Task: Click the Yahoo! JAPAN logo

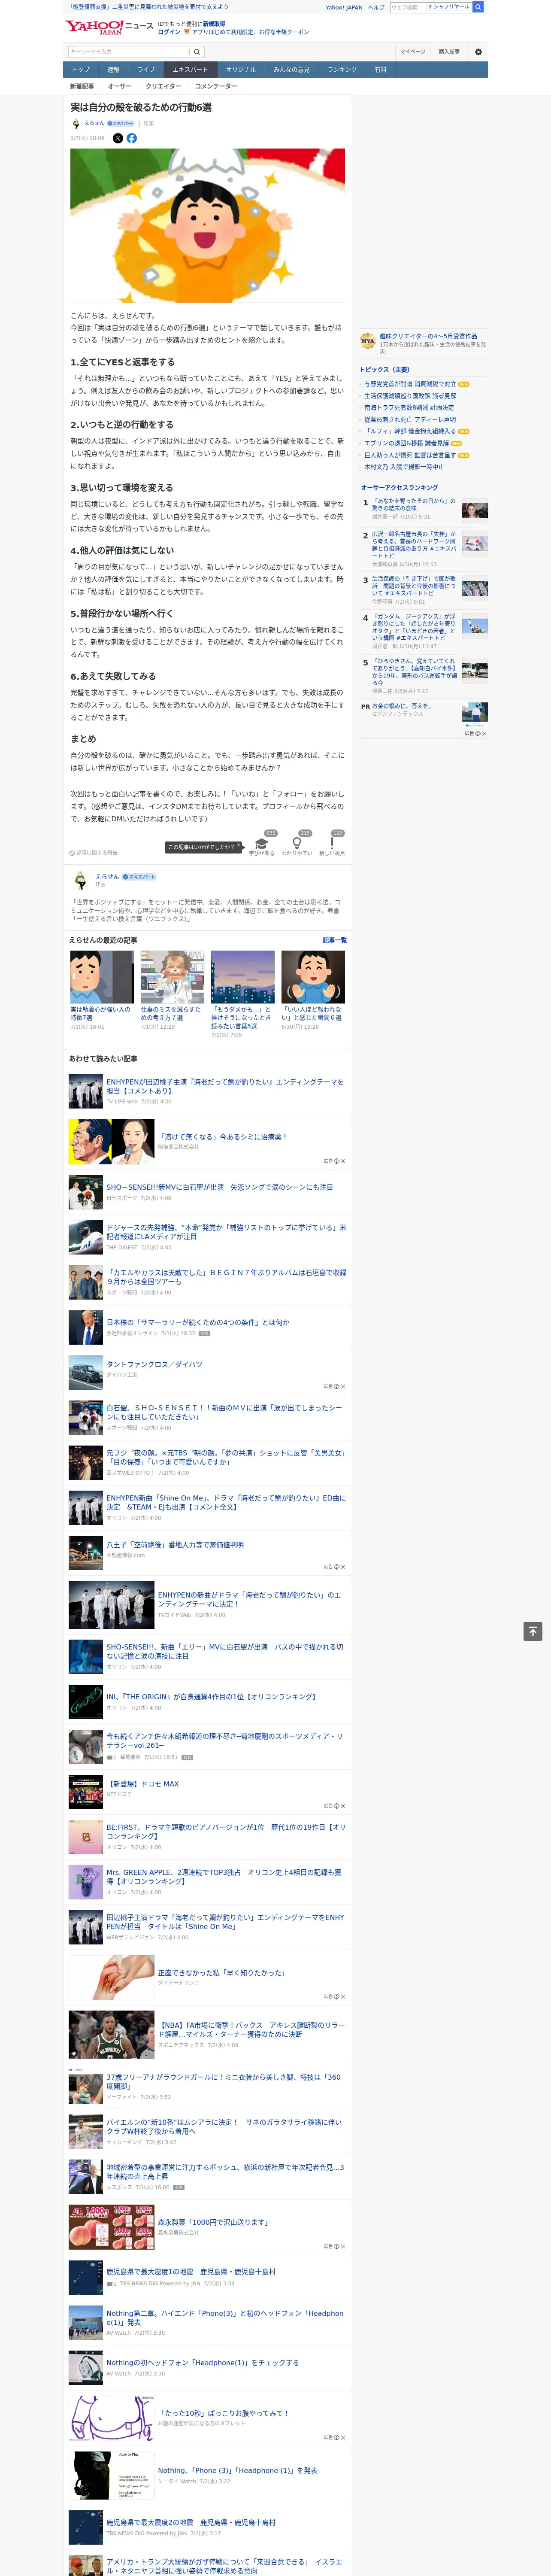Action: tap(94, 28)
